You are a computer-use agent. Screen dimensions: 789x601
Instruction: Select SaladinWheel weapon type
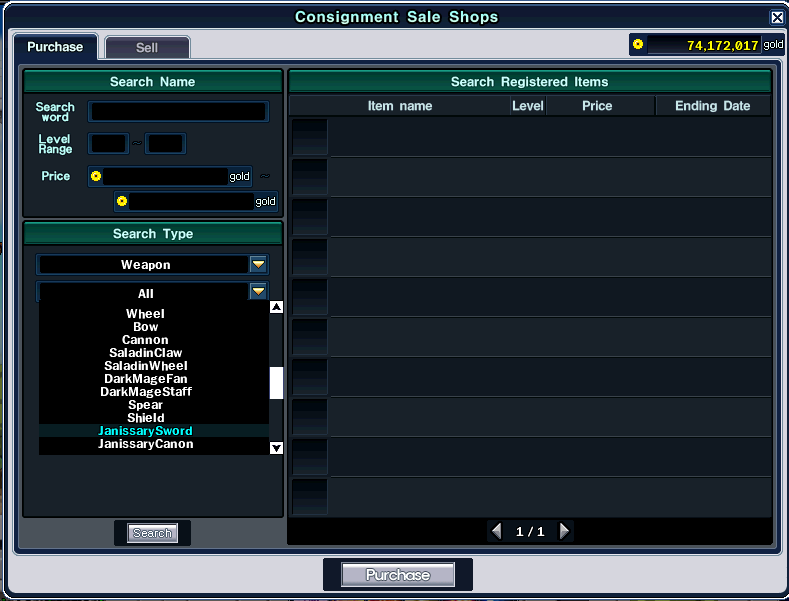pyautogui.click(x=145, y=366)
